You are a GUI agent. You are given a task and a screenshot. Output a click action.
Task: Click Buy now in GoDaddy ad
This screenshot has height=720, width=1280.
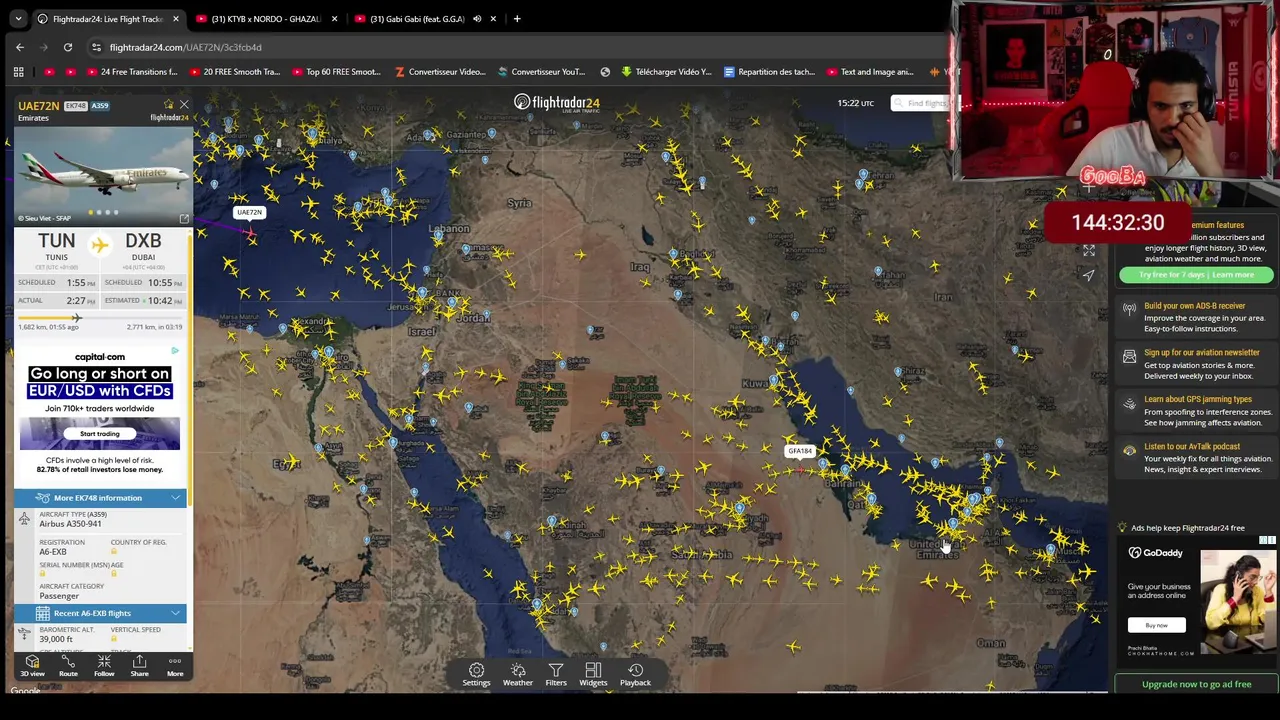click(x=1156, y=625)
